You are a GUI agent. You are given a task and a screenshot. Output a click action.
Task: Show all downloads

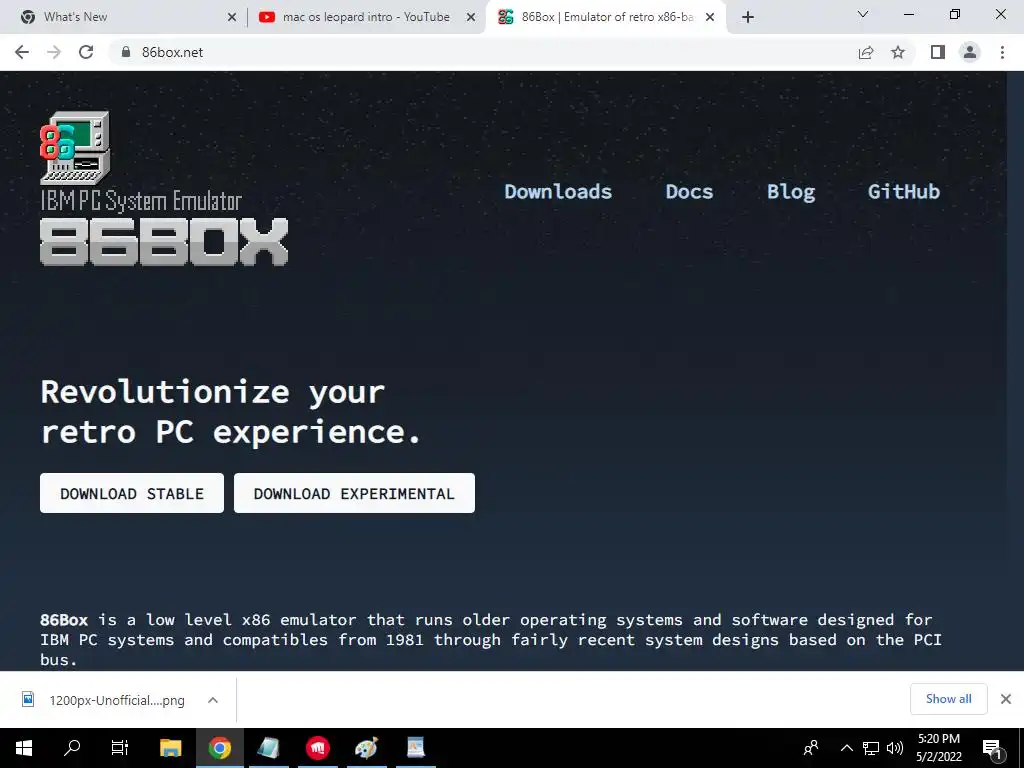(948, 699)
